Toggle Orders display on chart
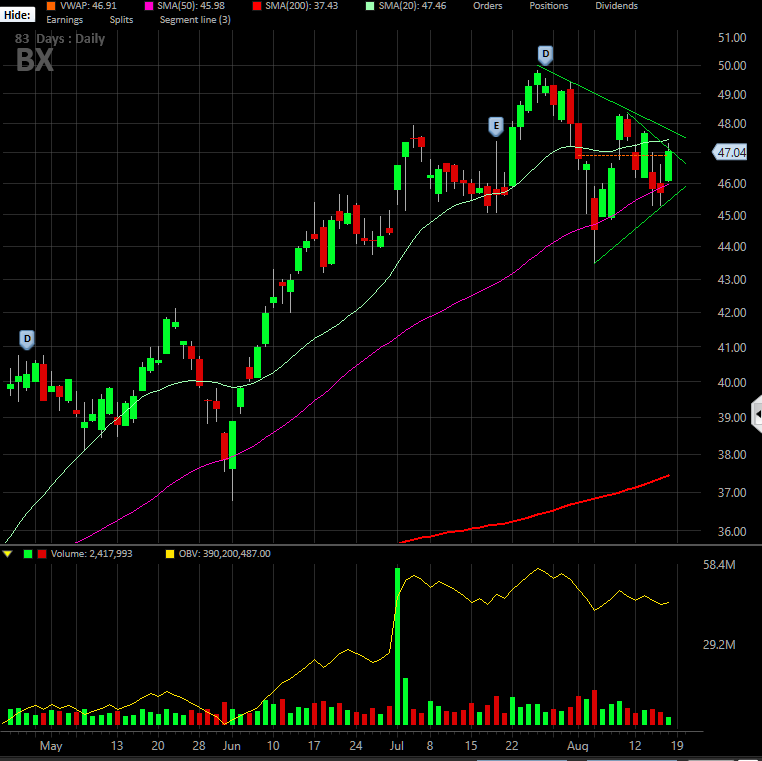Viewport: 762px width, 761px height. pyautogui.click(x=487, y=6)
